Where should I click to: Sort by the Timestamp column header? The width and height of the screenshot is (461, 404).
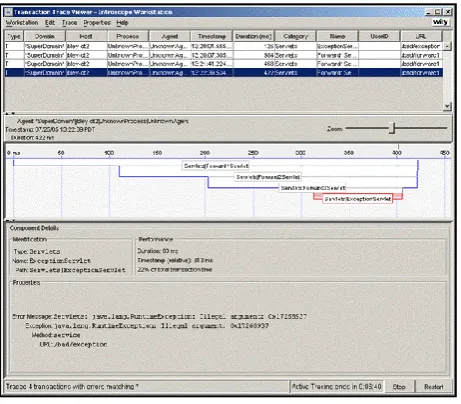tap(211, 36)
